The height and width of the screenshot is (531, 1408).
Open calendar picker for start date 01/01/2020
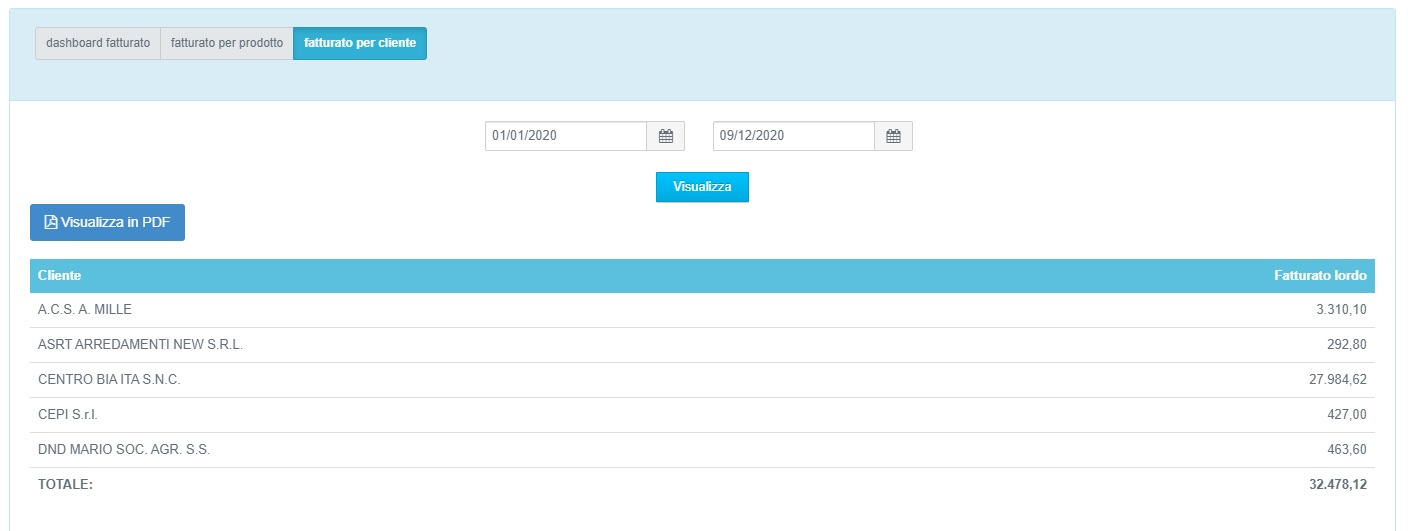click(x=666, y=136)
